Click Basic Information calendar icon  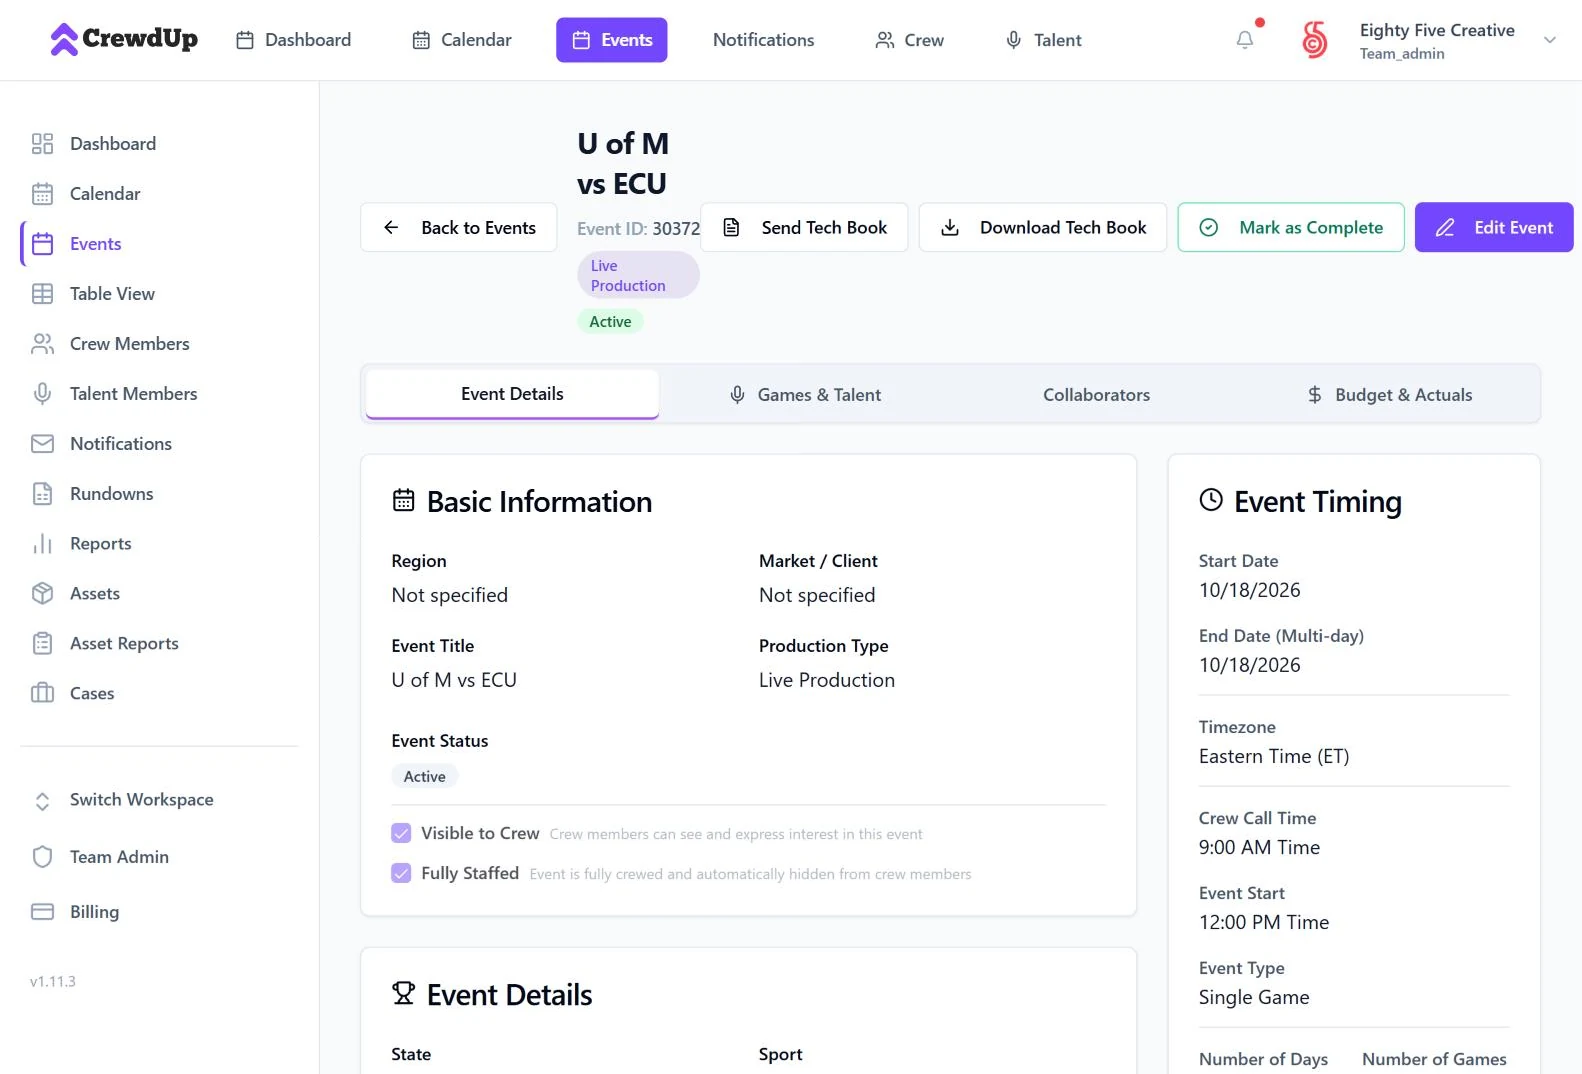point(403,500)
